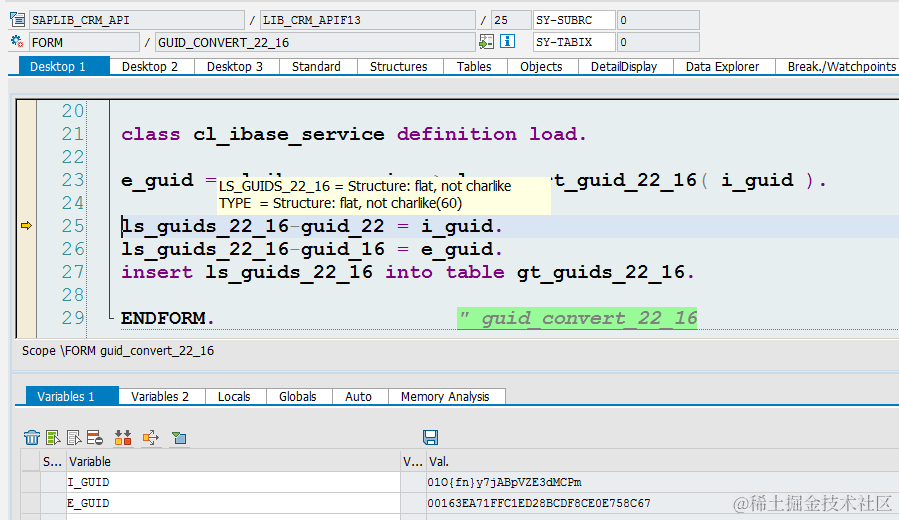Switch to DetailDisplay tab
Viewport: 899px width, 520px height.
[624, 67]
